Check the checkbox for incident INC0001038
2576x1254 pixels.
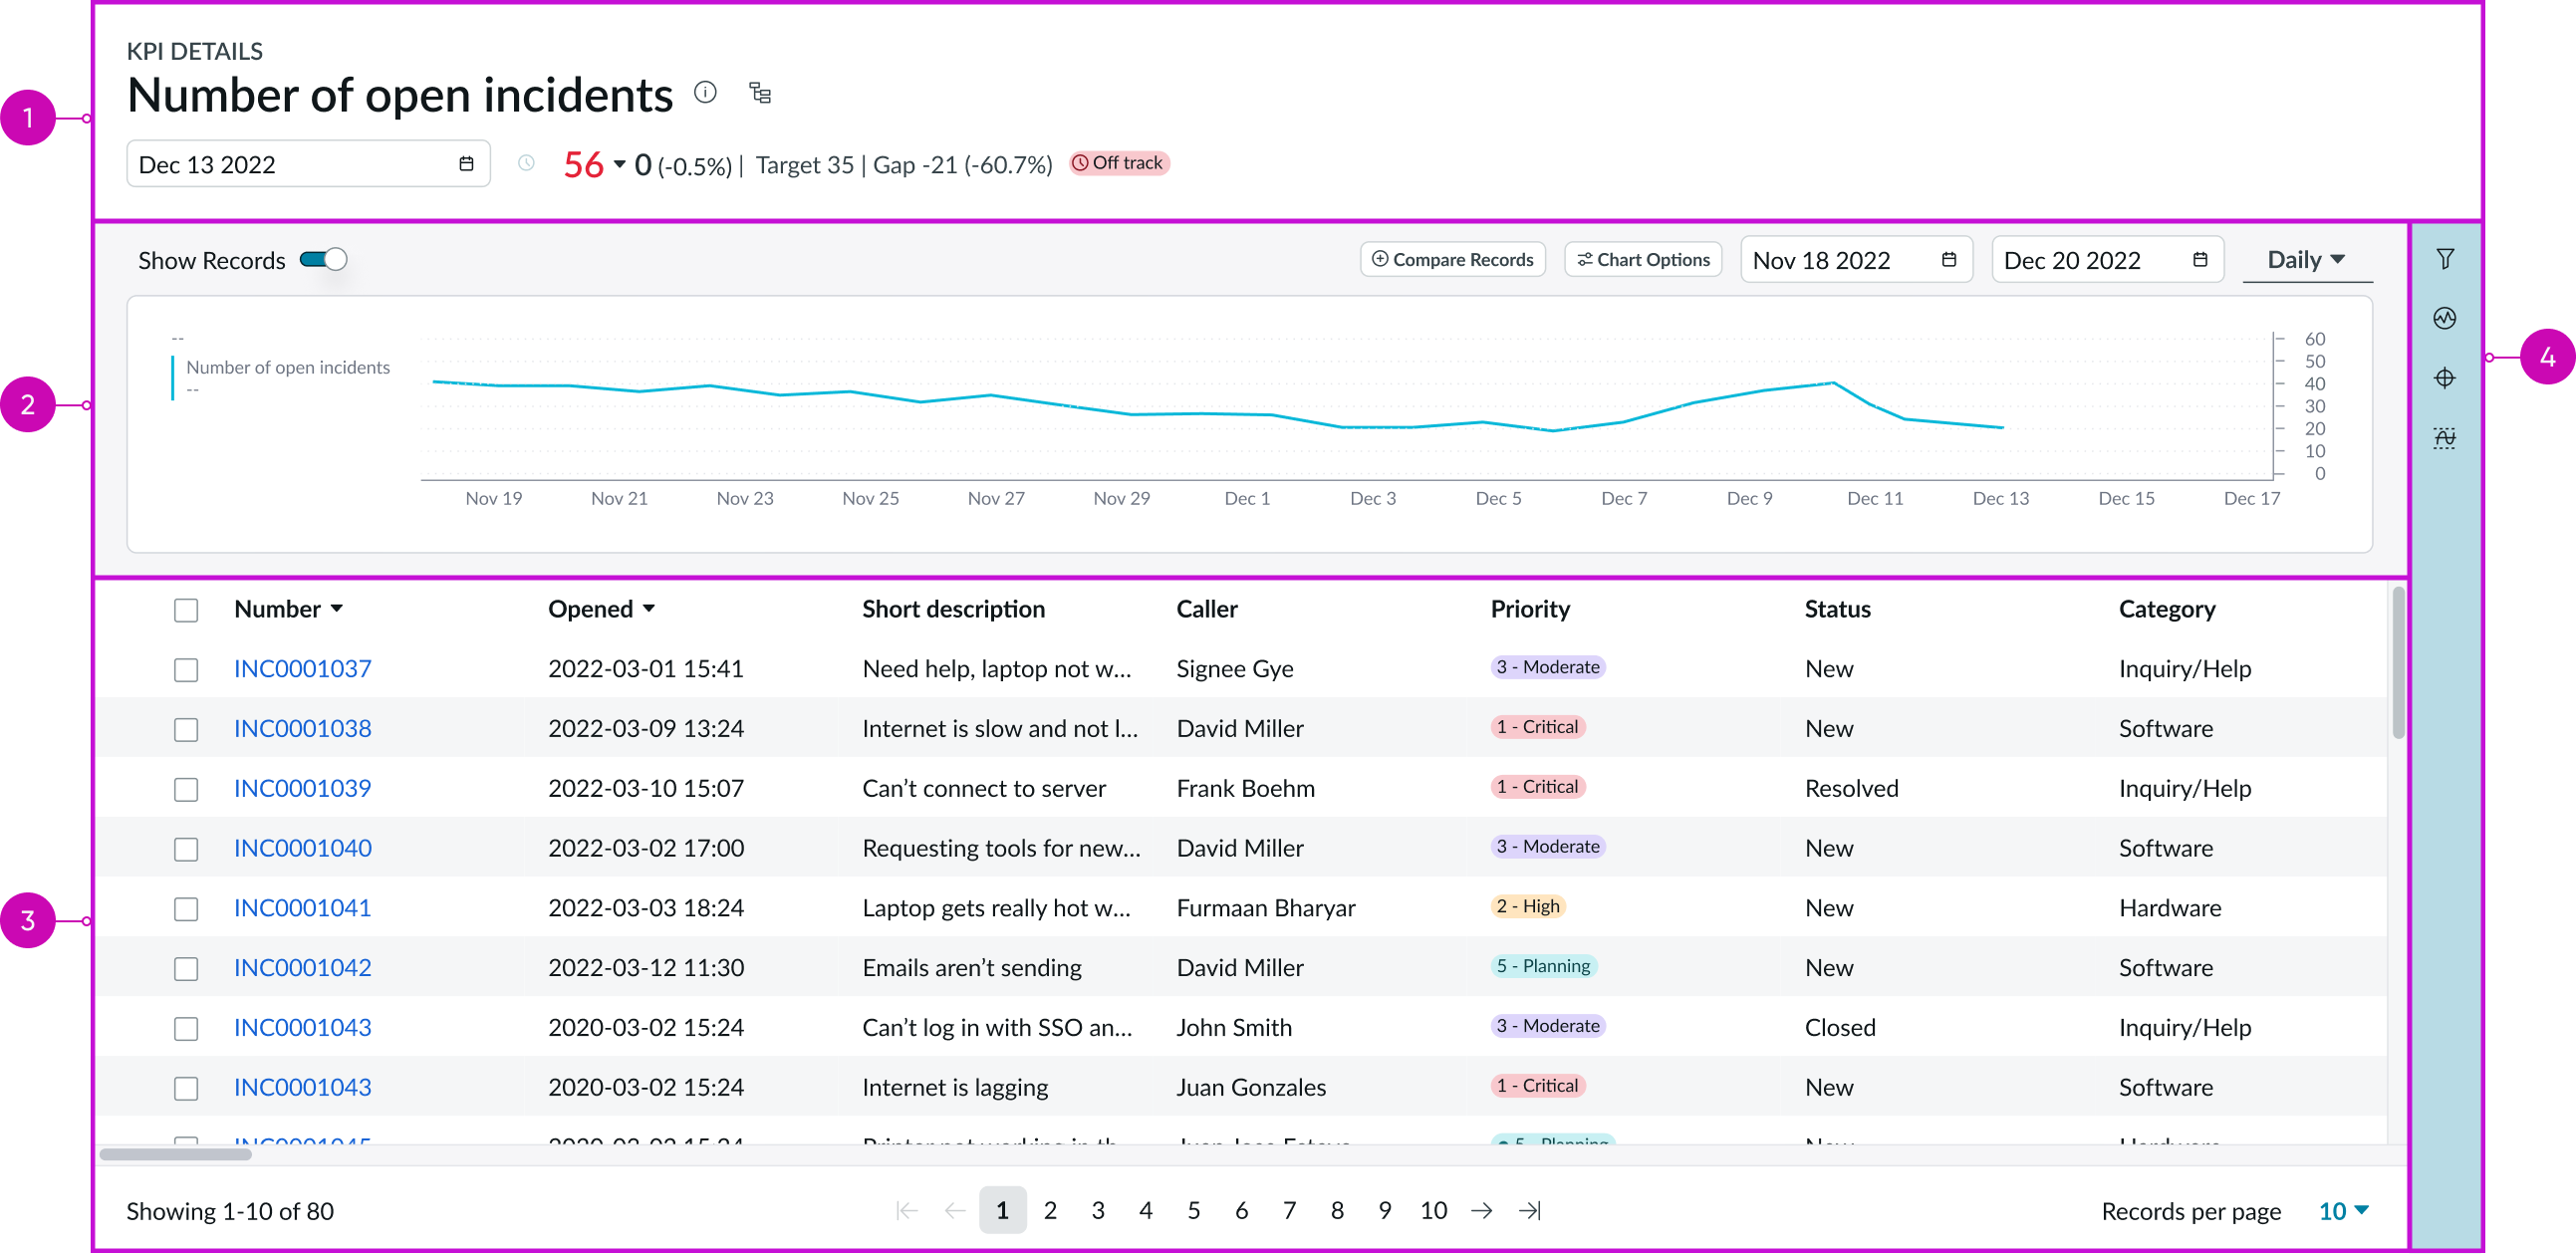click(186, 729)
